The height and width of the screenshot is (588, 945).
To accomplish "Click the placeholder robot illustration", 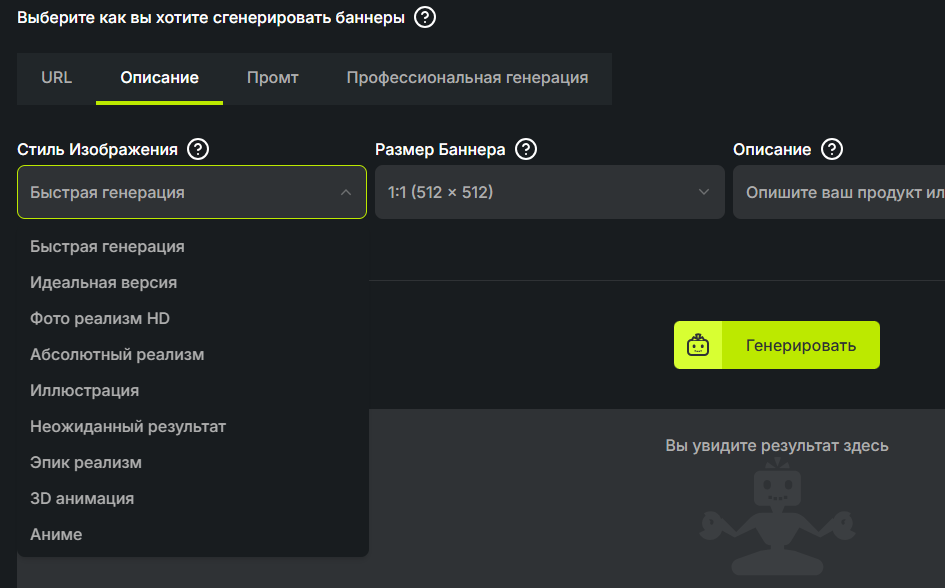I will (x=777, y=517).
